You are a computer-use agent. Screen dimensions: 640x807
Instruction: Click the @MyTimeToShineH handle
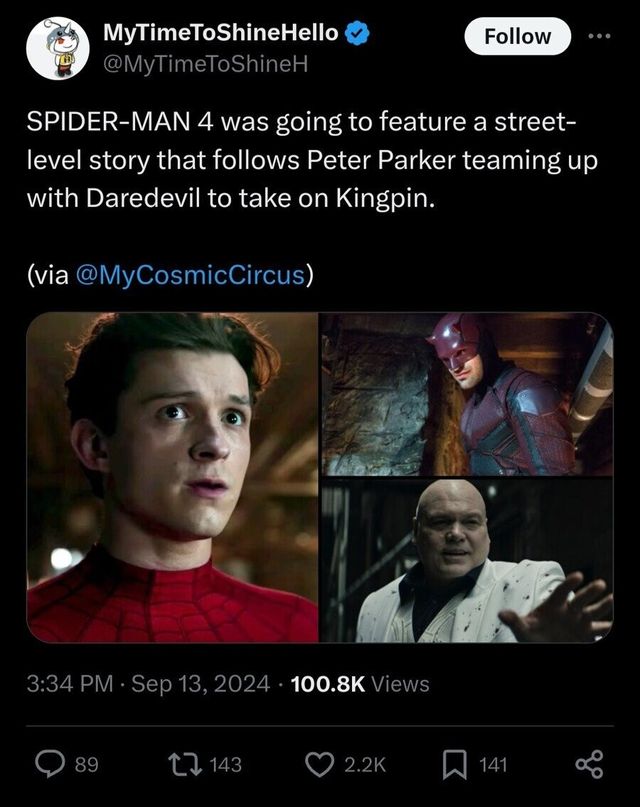pos(205,64)
